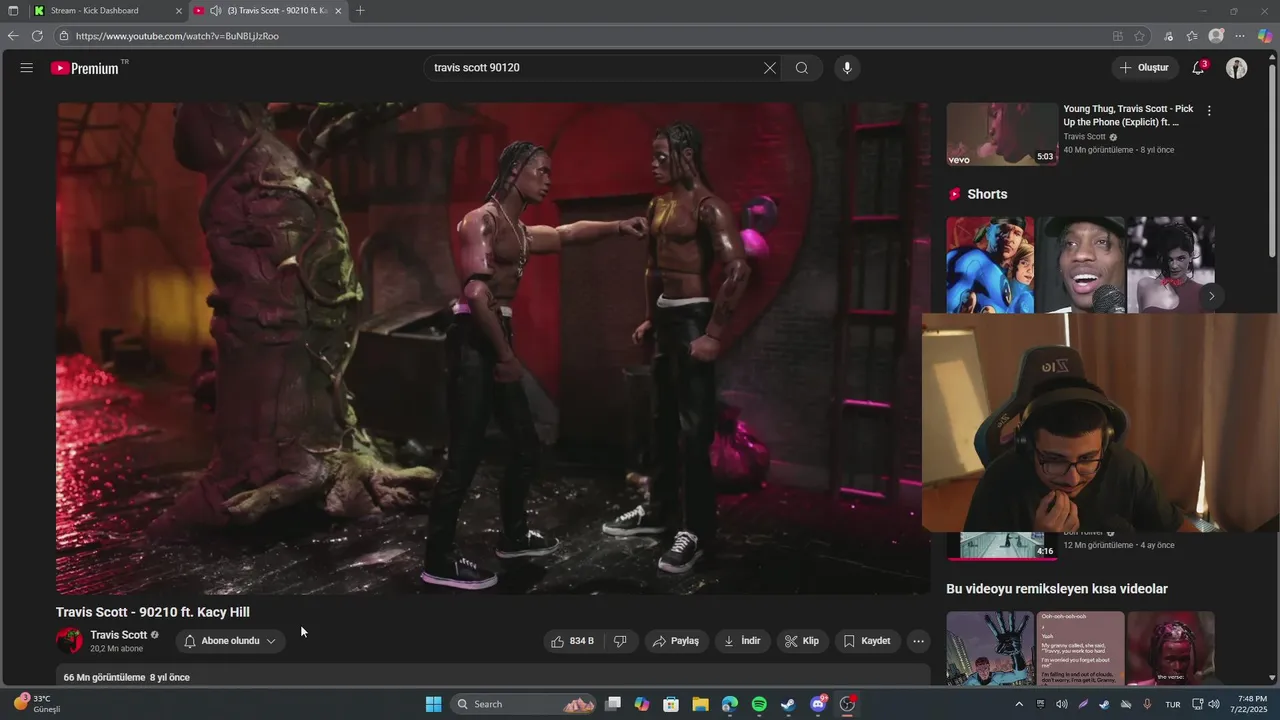Image resolution: width=1280 pixels, height=720 pixels.
Task: Save video with Kaydet button
Action: pos(867,641)
